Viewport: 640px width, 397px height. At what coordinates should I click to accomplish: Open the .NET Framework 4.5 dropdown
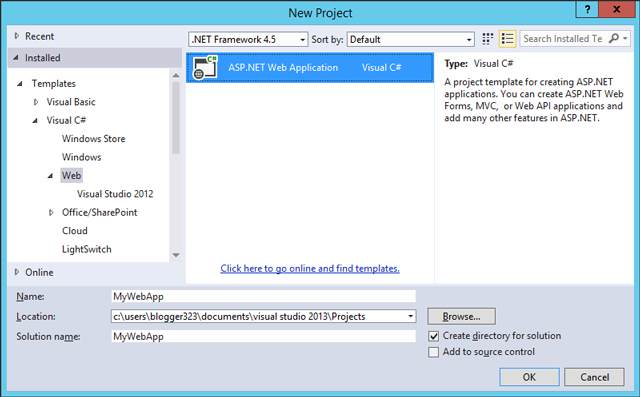[x=248, y=40]
